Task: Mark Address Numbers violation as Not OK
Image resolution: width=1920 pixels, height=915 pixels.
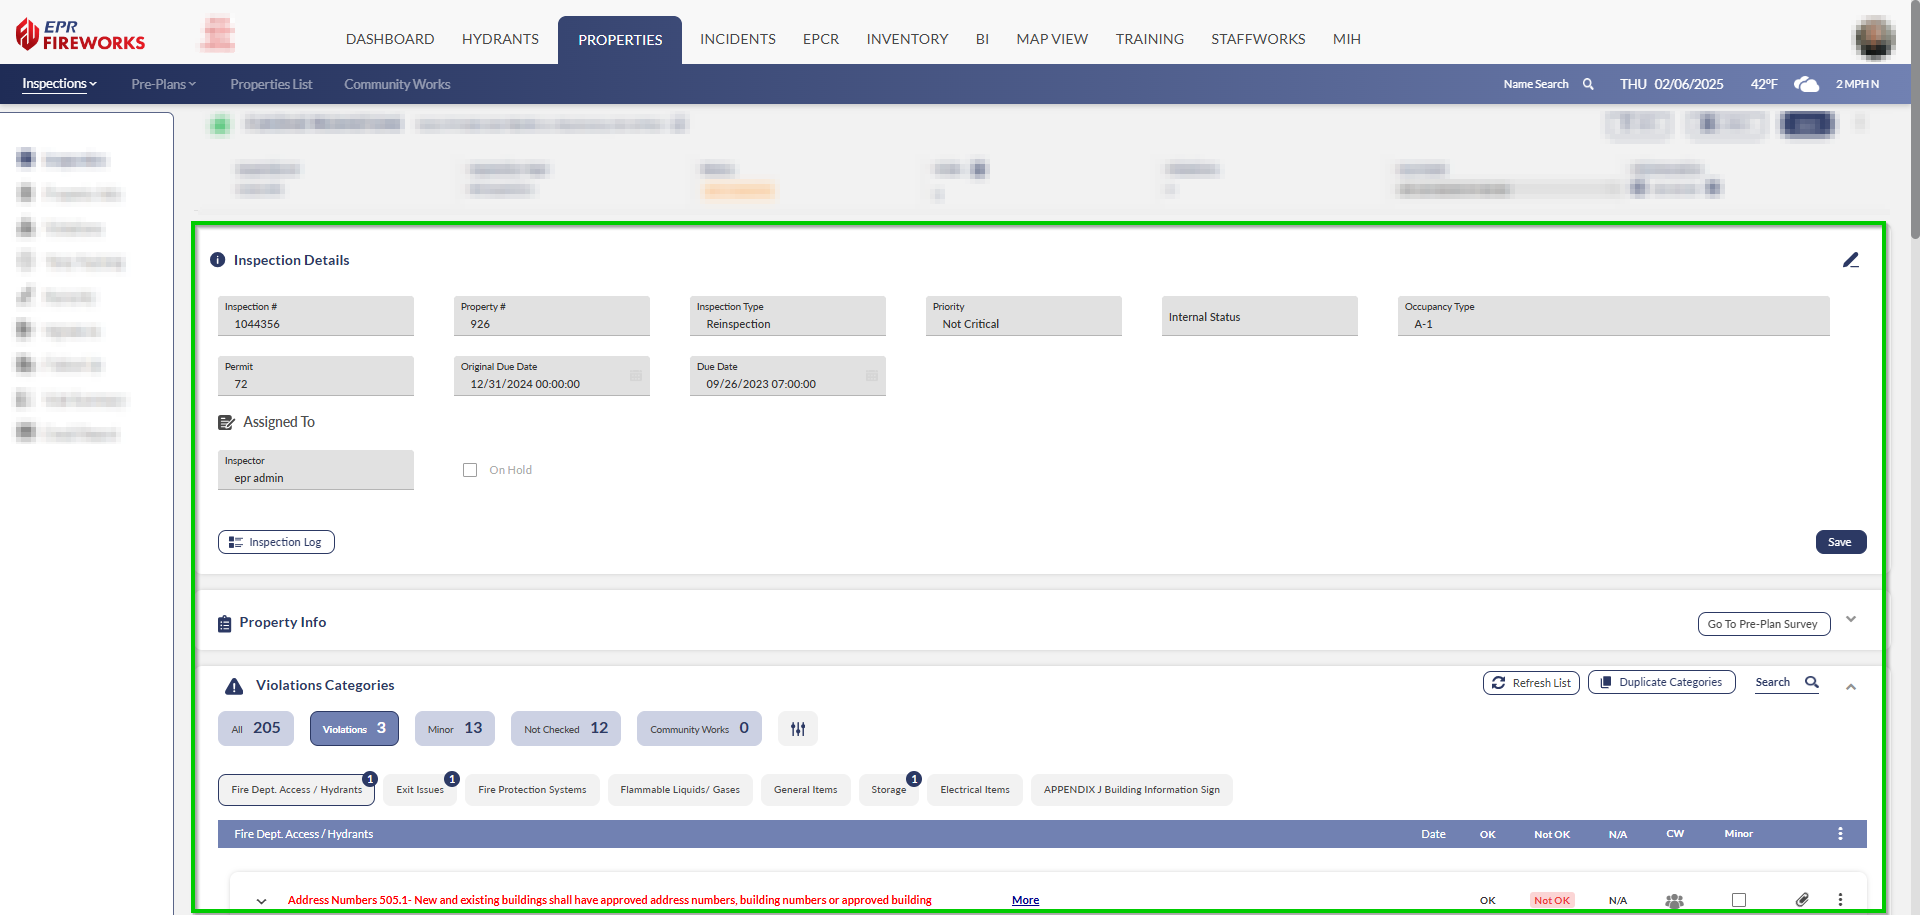Action: tap(1551, 900)
